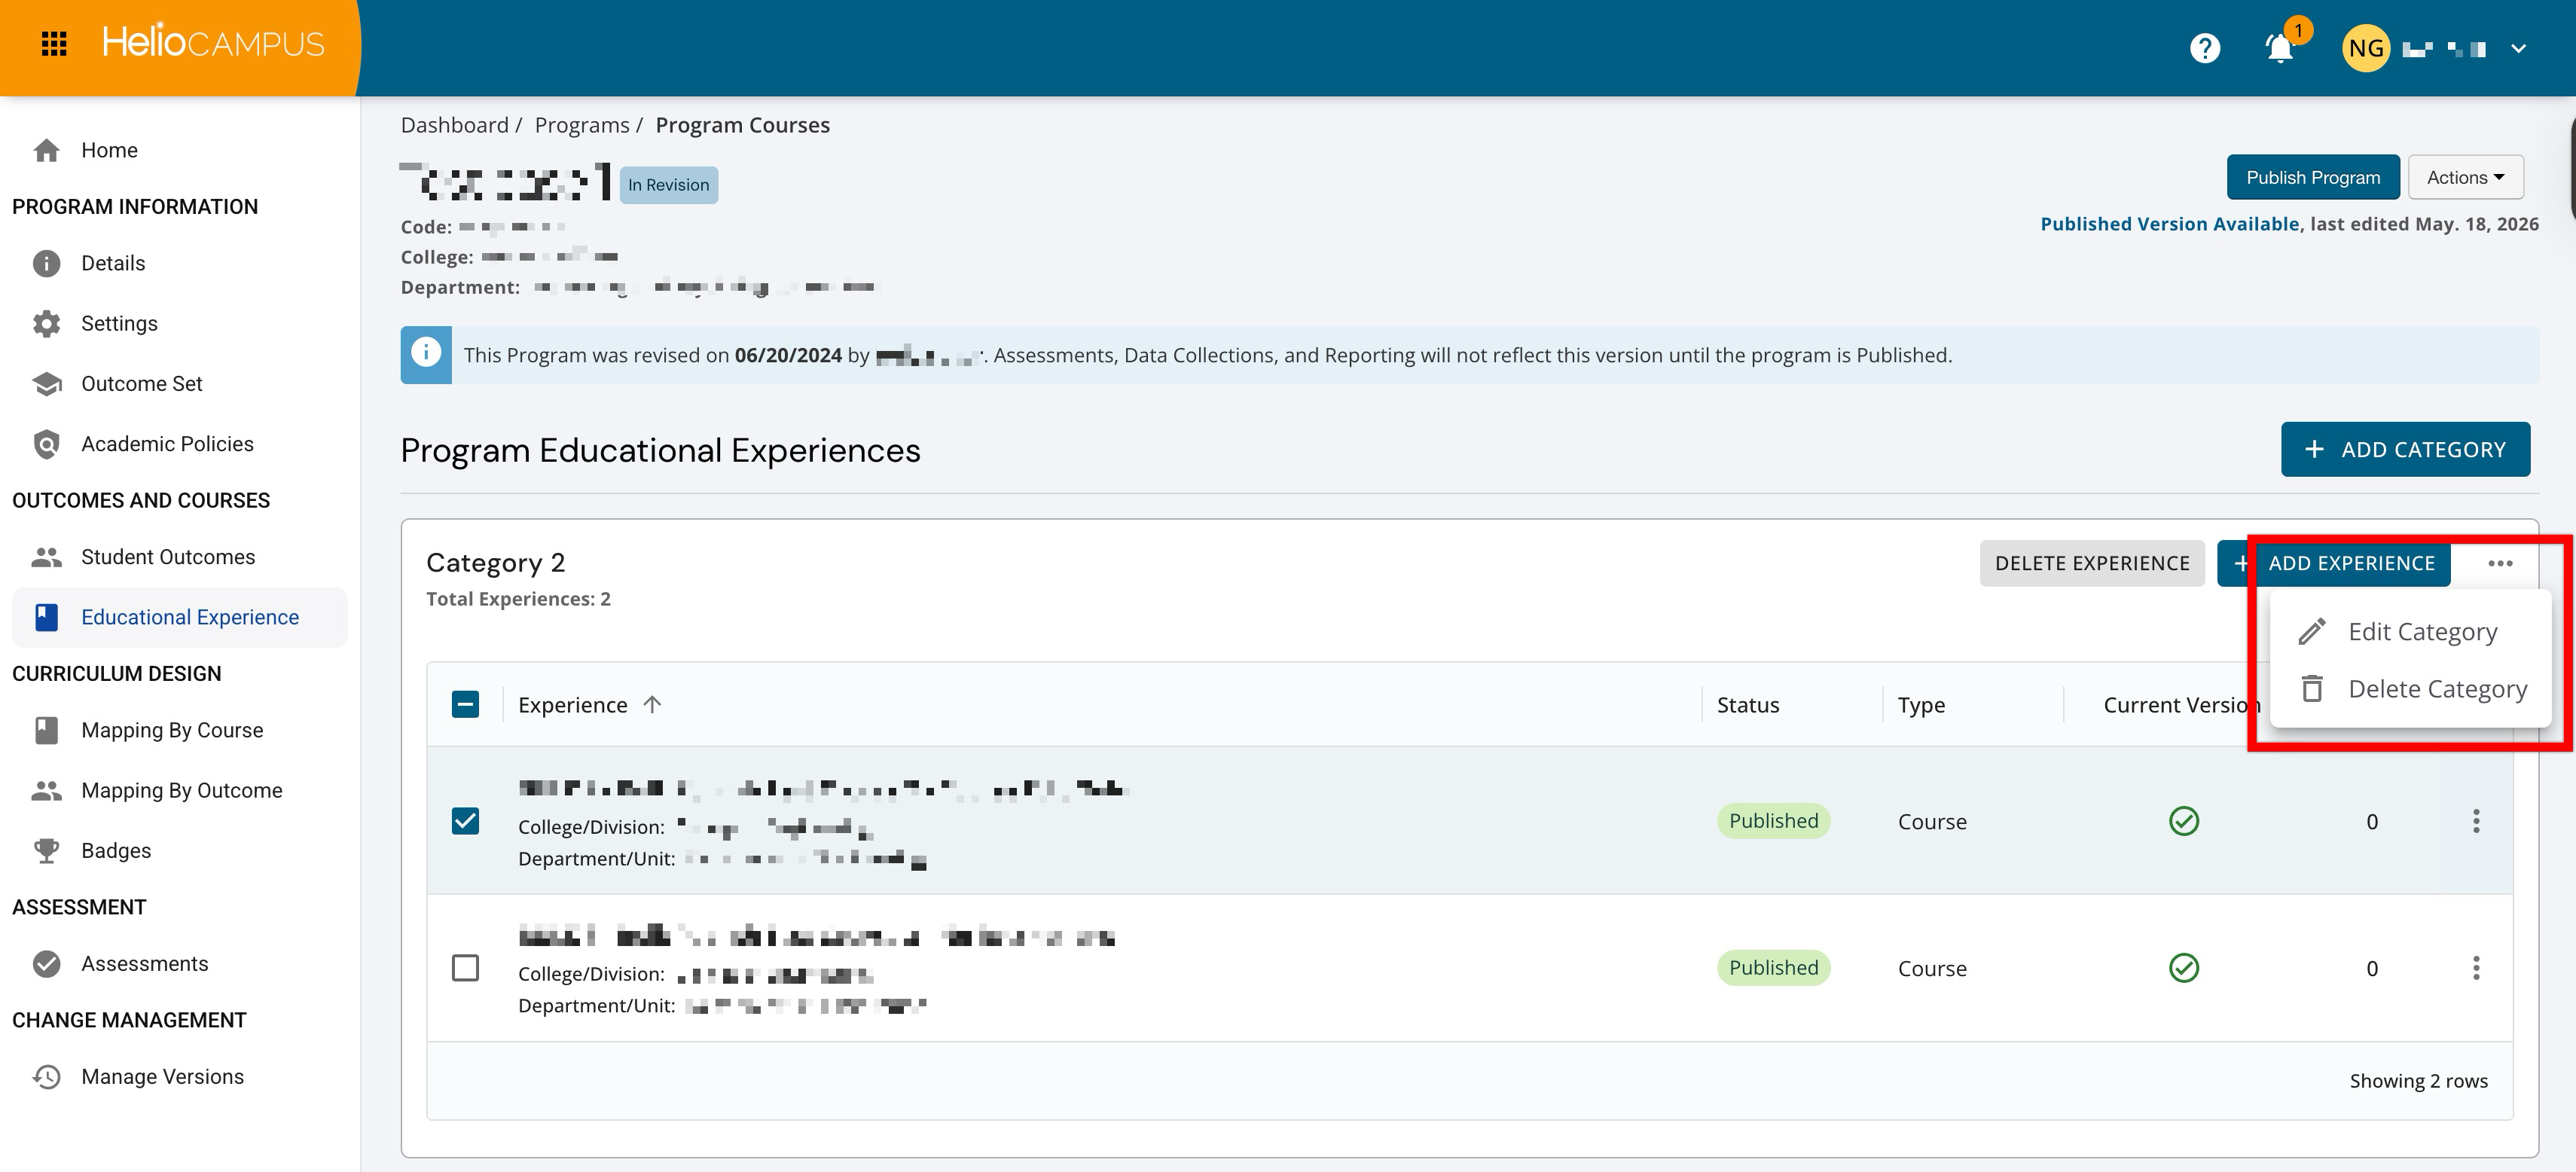The image size is (2576, 1172).
Task: Sort by Type column header
Action: coord(1921,705)
